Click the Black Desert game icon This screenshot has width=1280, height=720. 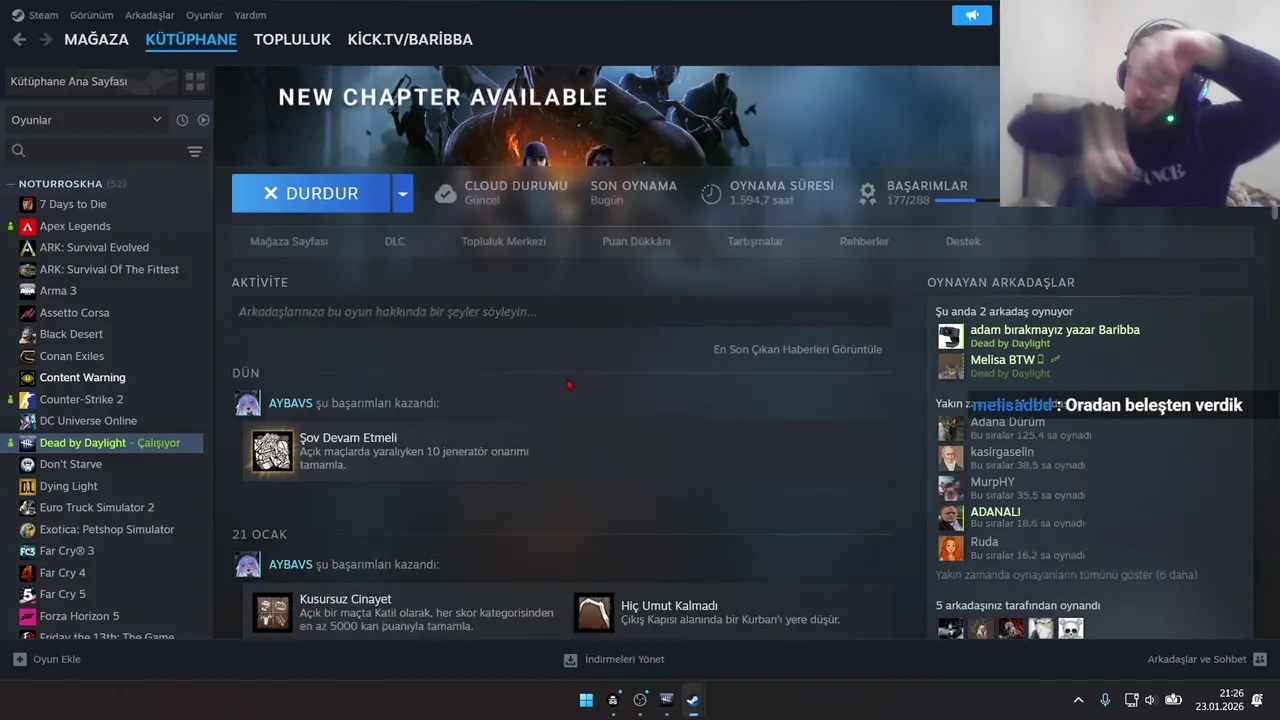pos(28,334)
